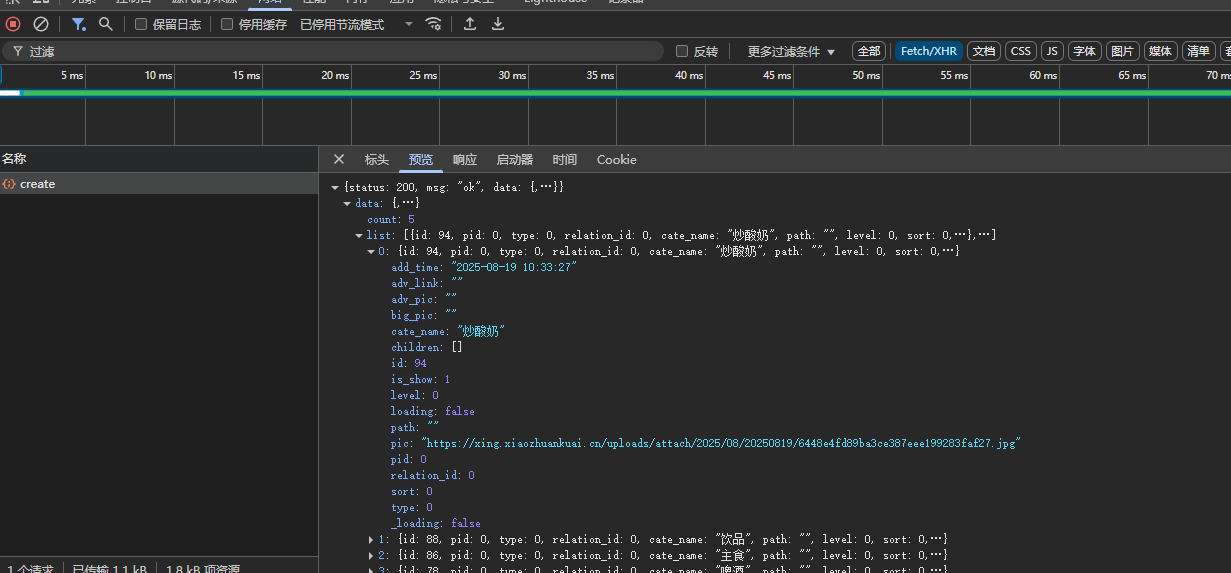The height and width of the screenshot is (573, 1231).
Task: Open network conditions wifi-gear icon
Action: point(433,24)
